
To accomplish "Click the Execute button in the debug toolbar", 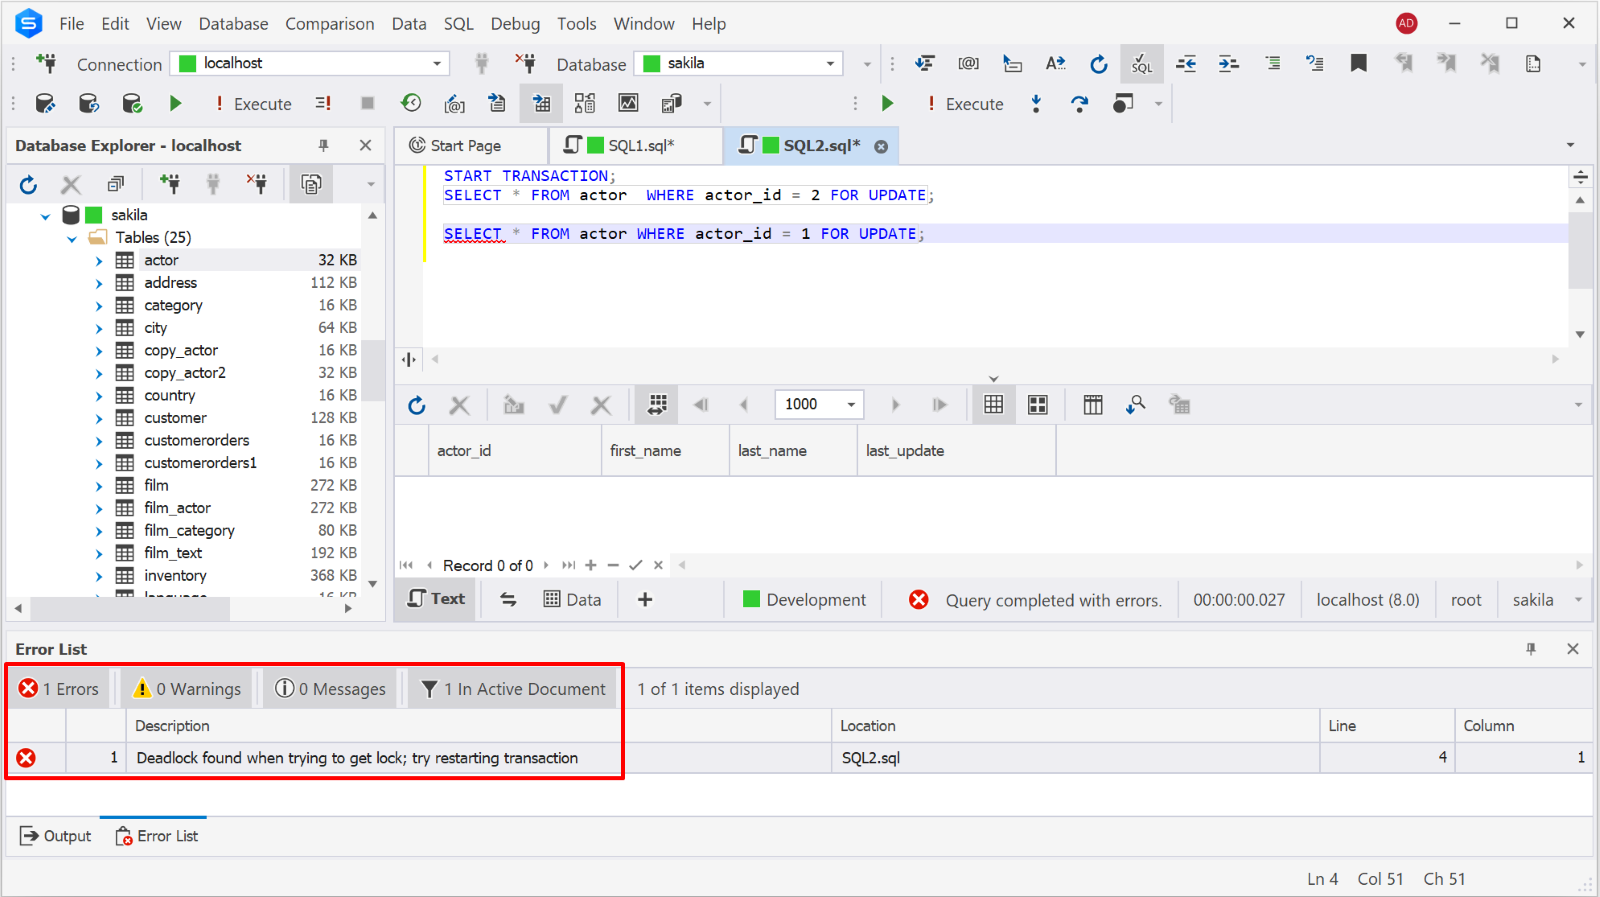I will click(966, 104).
